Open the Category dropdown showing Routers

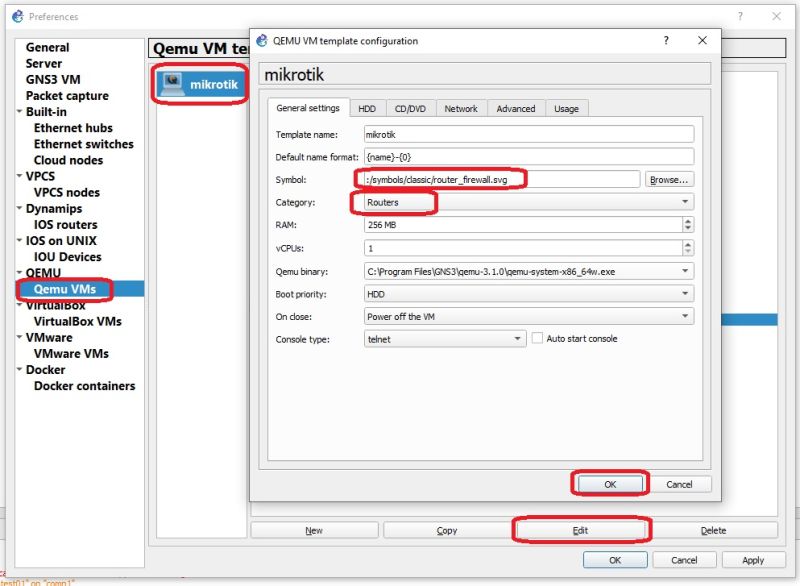(529, 202)
